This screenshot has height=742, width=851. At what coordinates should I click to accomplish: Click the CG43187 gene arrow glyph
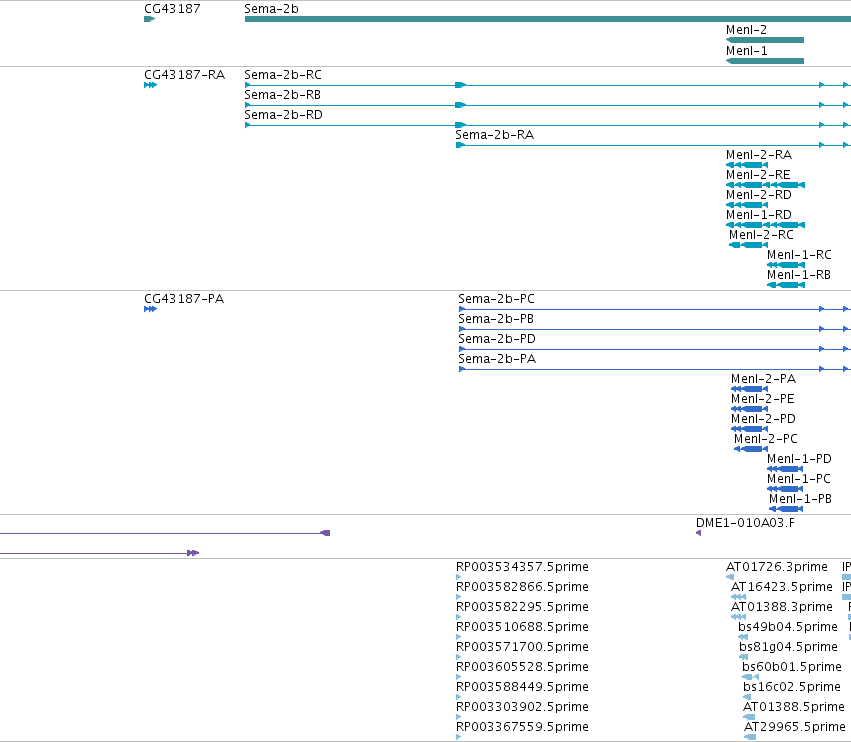[150, 19]
